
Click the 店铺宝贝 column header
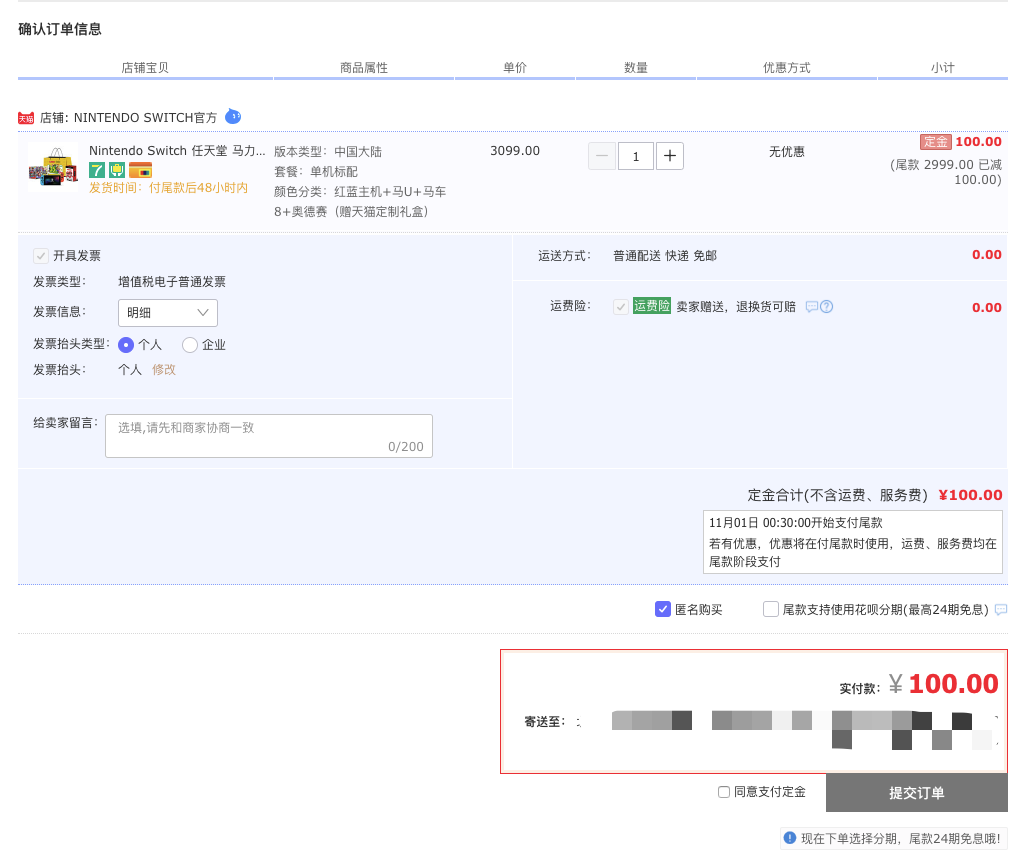(x=145, y=68)
